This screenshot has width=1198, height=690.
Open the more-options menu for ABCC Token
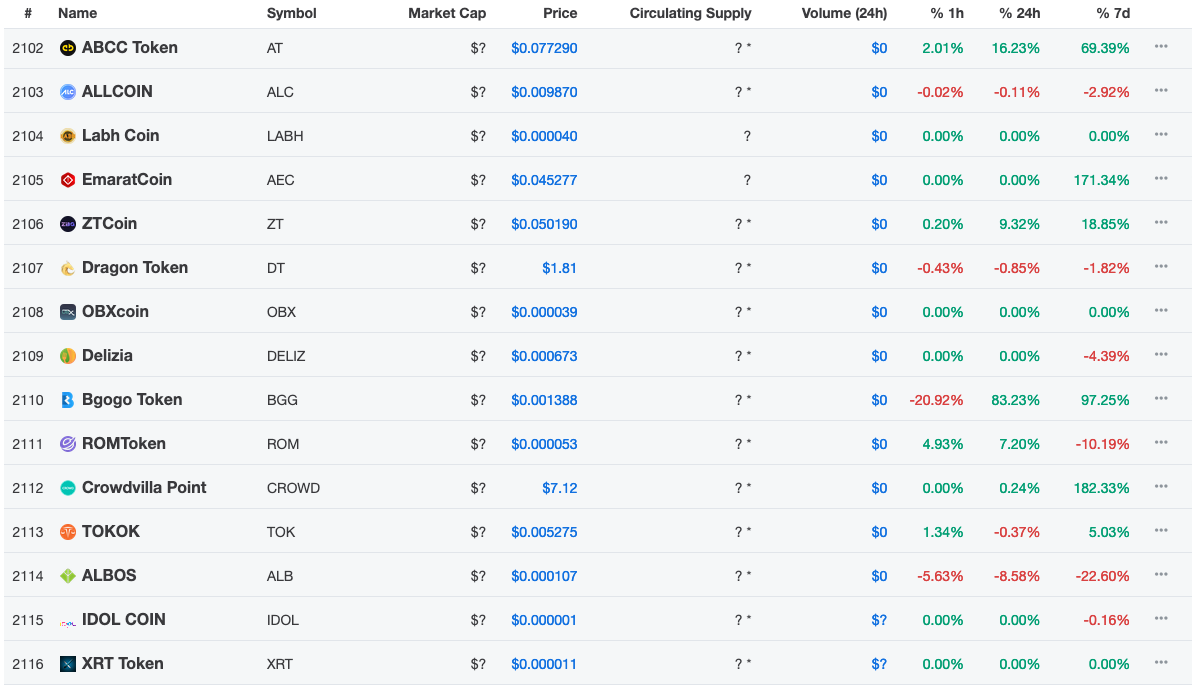1161,47
